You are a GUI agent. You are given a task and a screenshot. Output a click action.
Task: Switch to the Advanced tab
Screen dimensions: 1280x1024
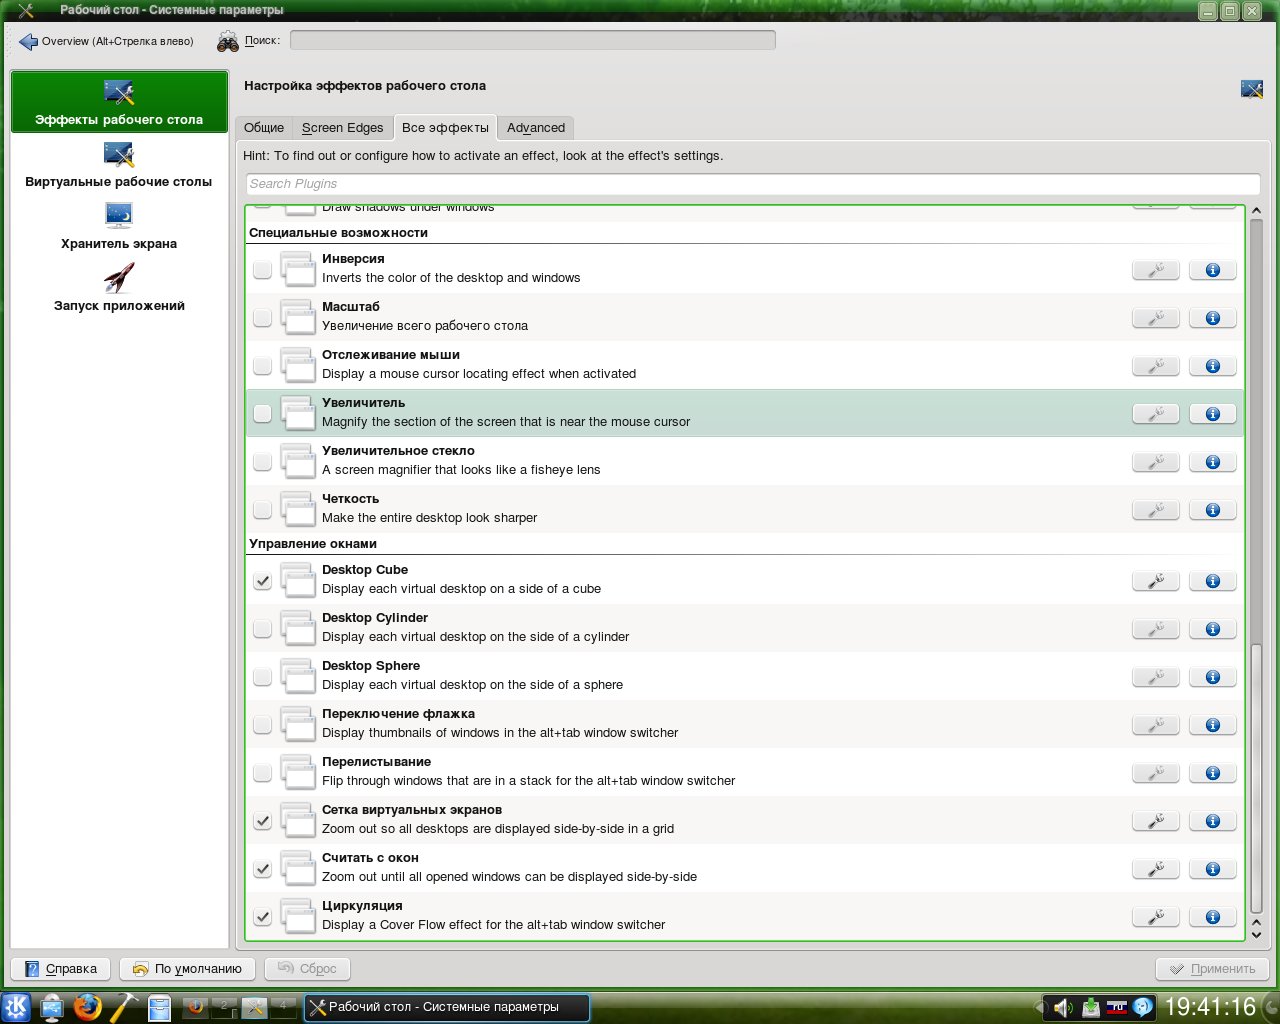coord(536,128)
